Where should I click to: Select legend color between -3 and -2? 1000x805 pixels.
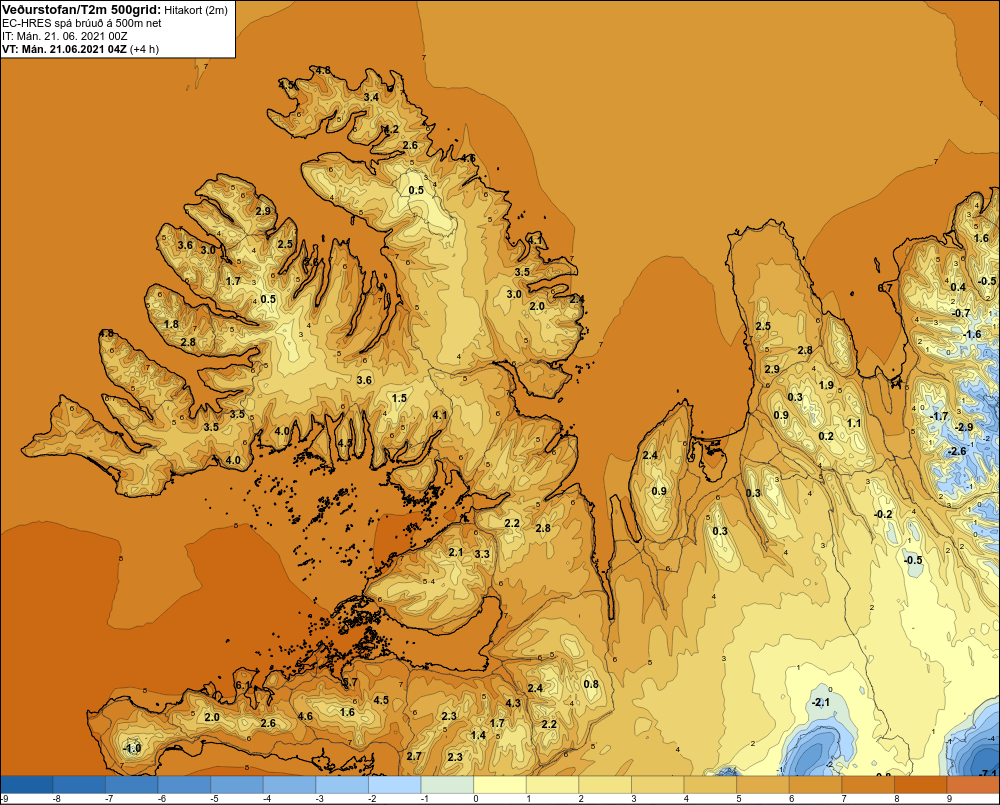pos(342,785)
